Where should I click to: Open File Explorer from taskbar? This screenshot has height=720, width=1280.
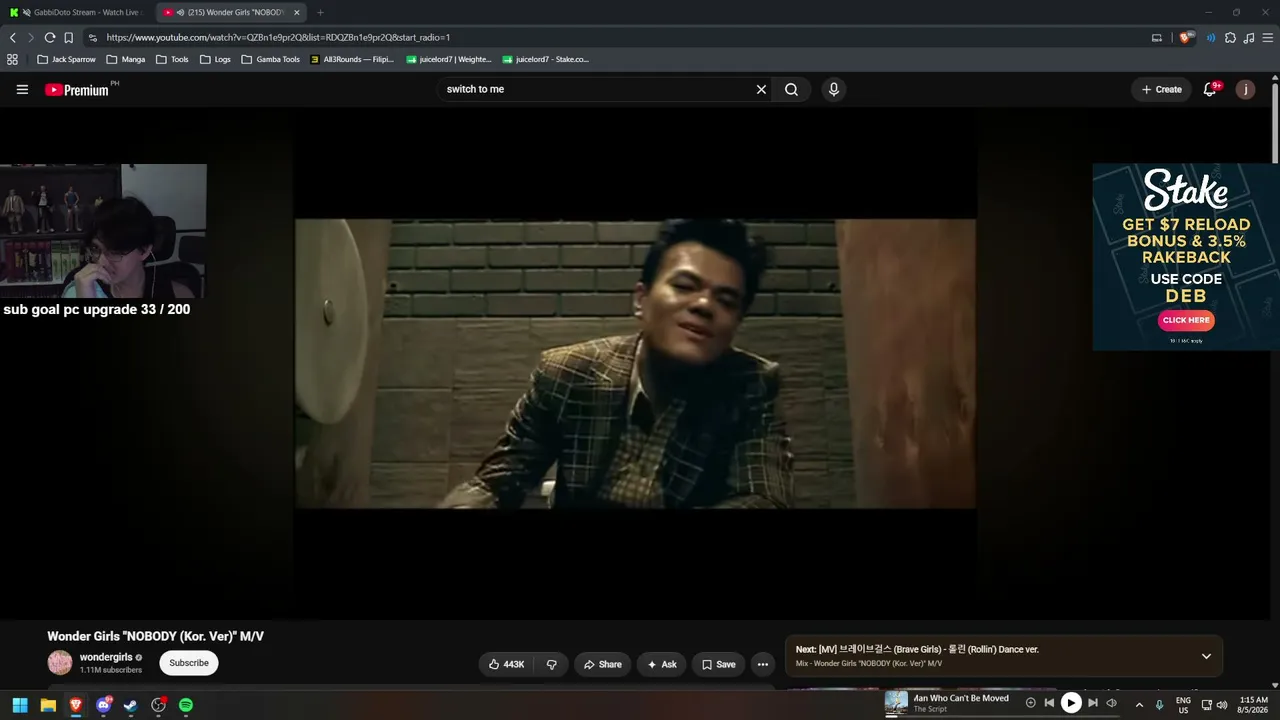tap(48, 705)
